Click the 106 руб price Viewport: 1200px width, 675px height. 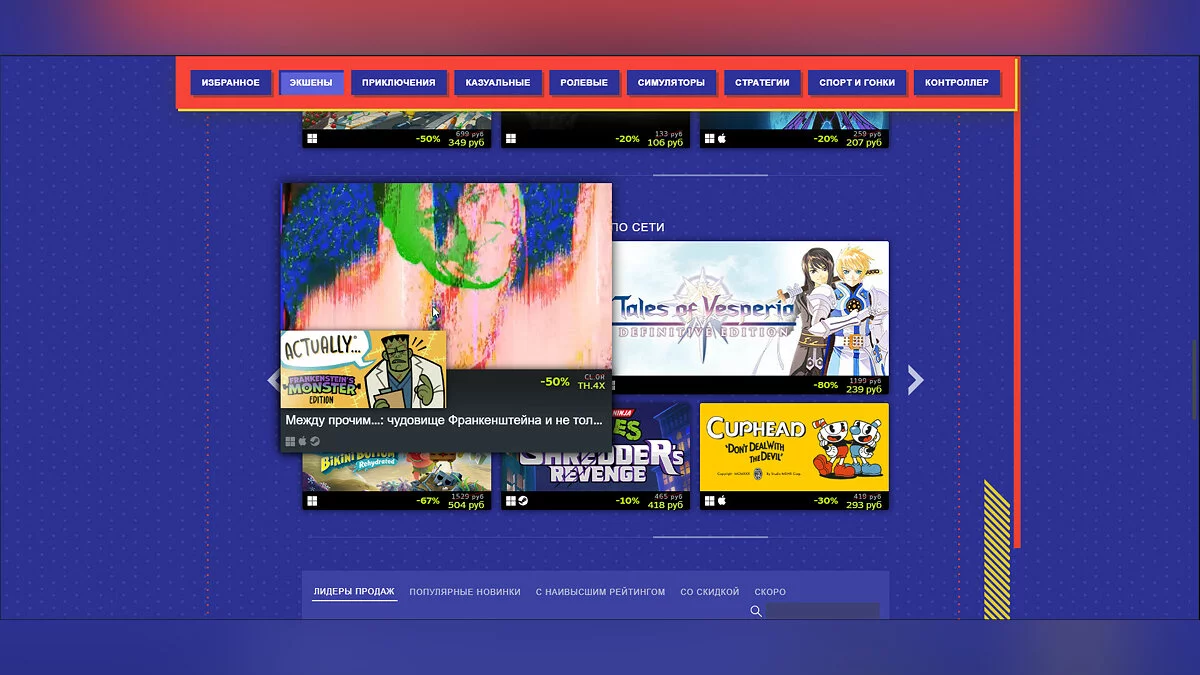pos(665,143)
